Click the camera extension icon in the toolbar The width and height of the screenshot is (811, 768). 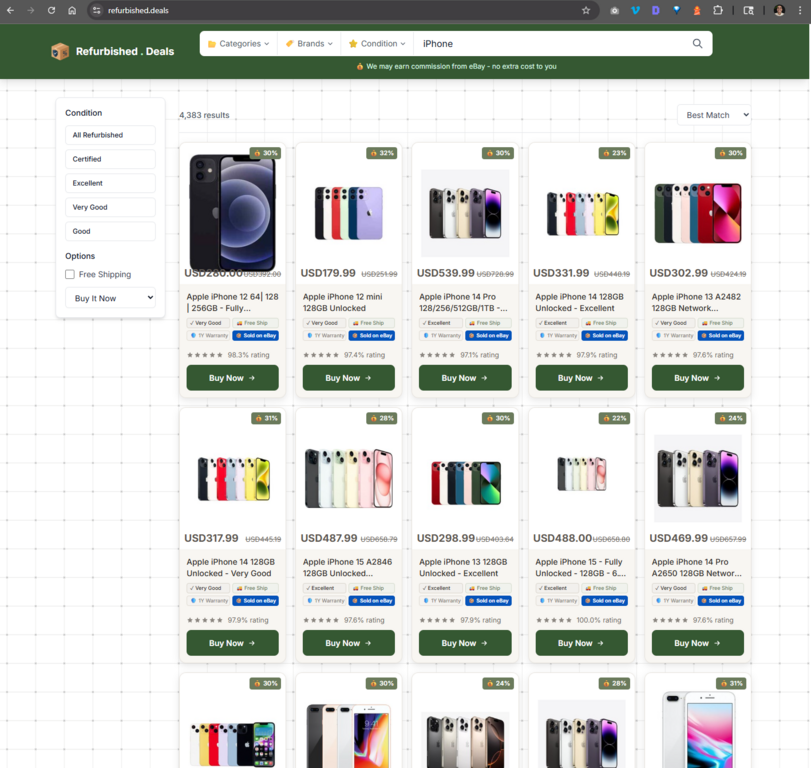click(x=614, y=11)
